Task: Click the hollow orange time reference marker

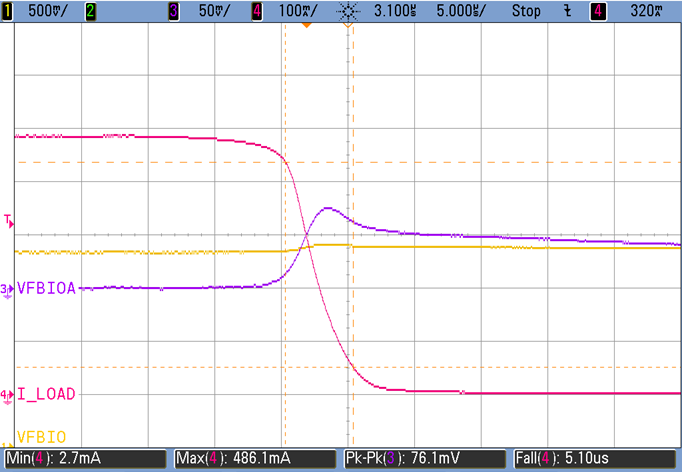Action: point(348,26)
